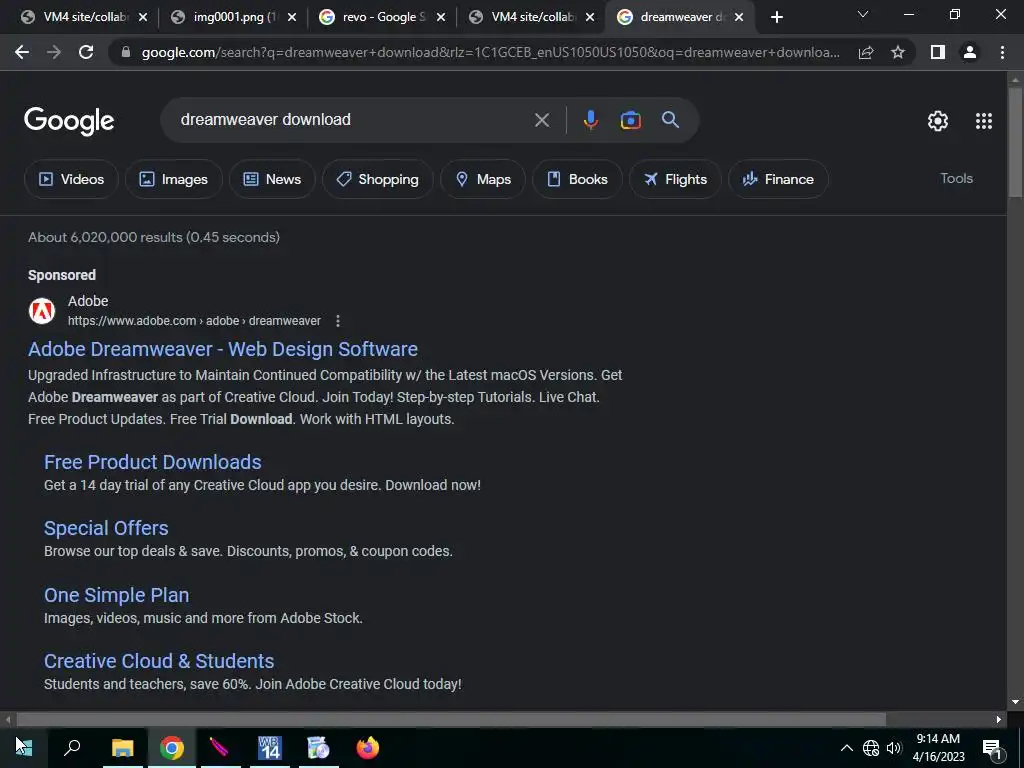Click the forward navigation arrow
This screenshot has width=1024, height=768.
point(54,52)
